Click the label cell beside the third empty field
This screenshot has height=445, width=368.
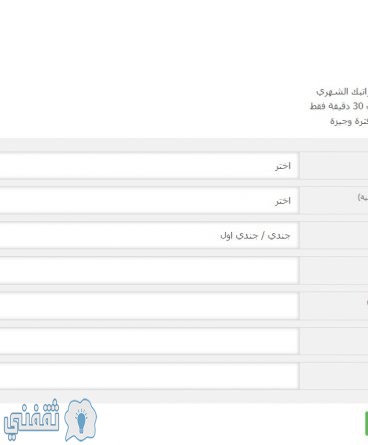click(334, 341)
